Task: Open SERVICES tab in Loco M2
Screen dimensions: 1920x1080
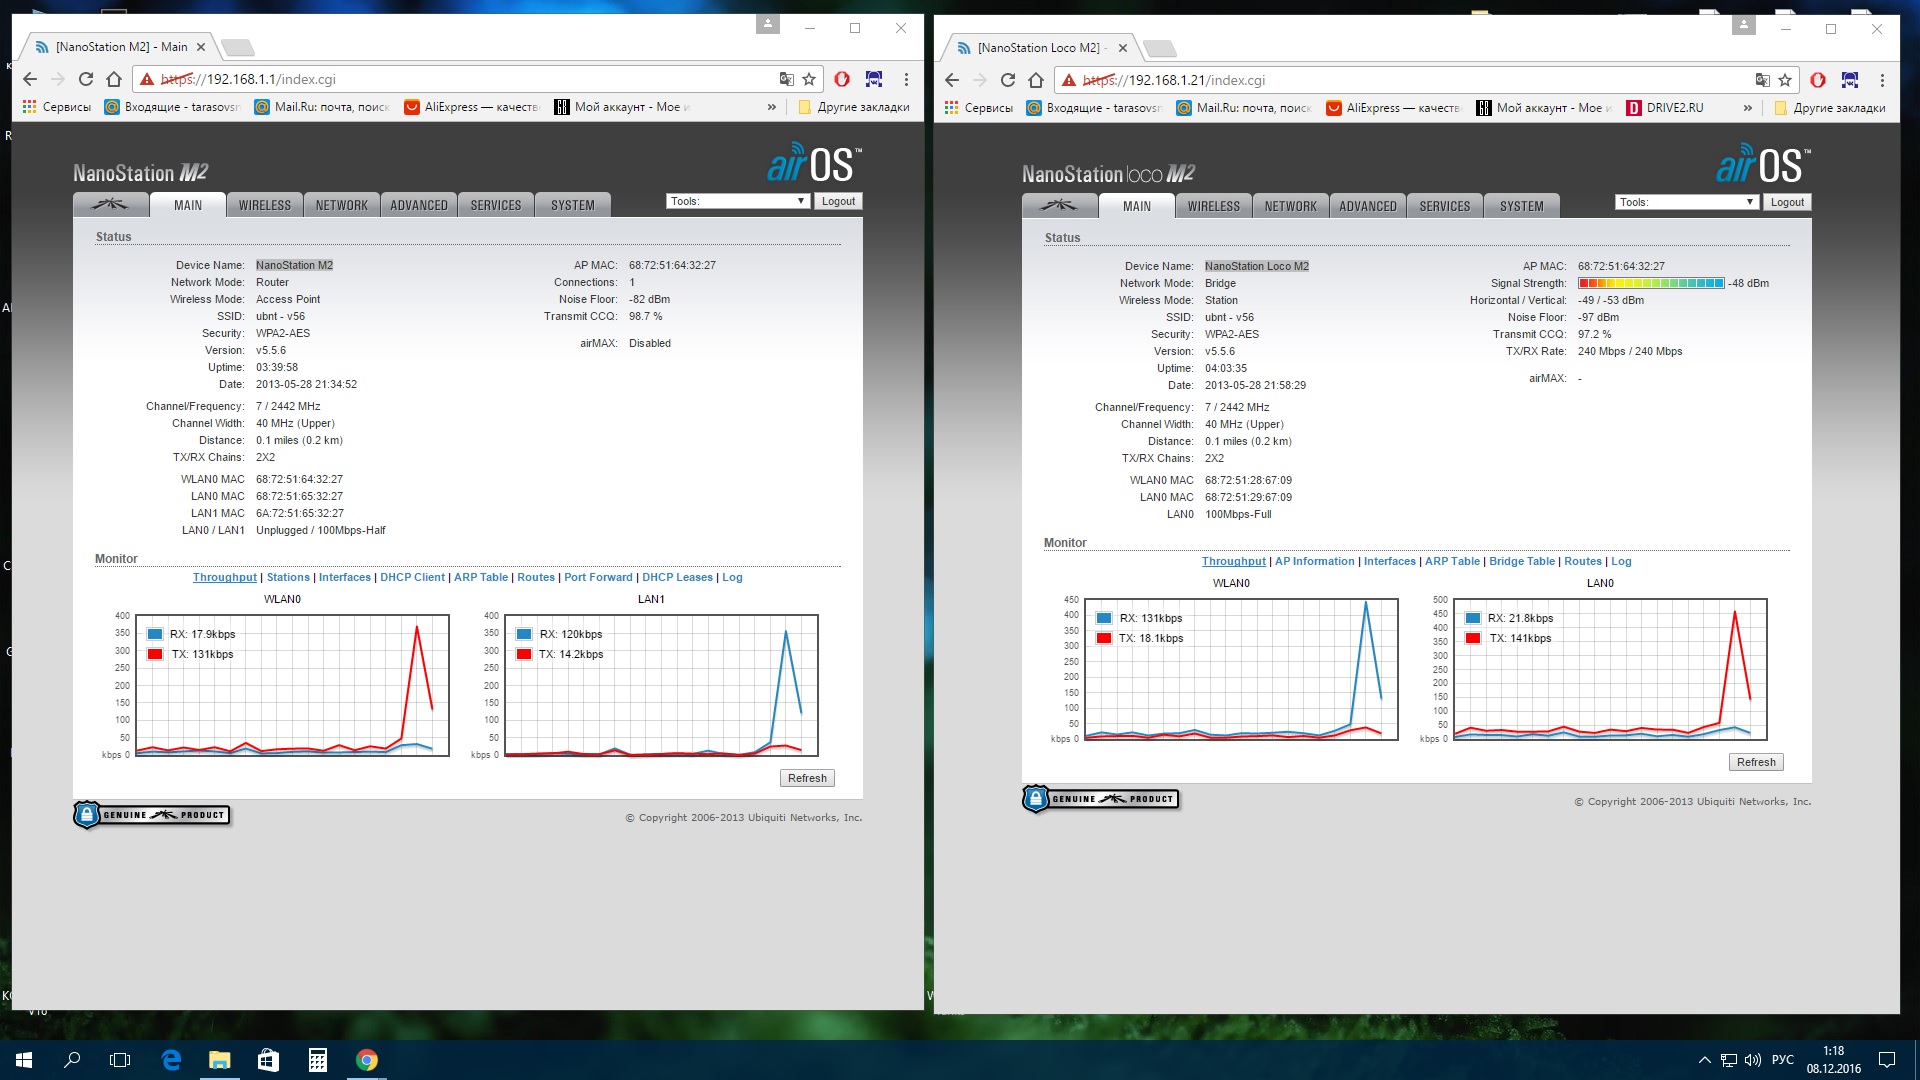Action: click(x=1445, y=206)
